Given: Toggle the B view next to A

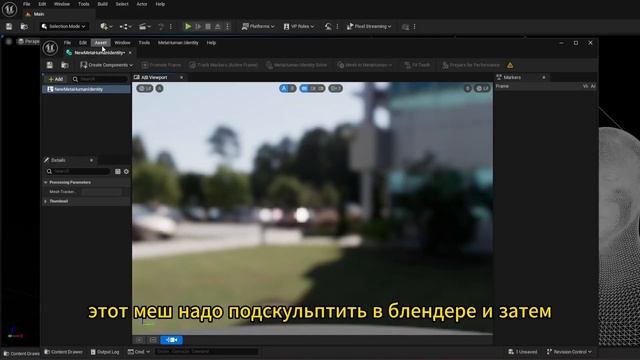Looking at the screenshot, I should click(292, 88).
